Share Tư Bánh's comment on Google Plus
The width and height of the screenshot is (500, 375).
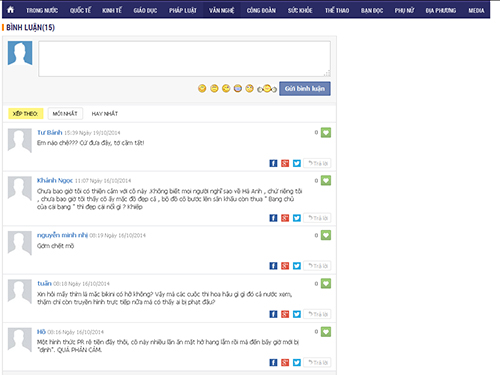[x=285, y=163]
